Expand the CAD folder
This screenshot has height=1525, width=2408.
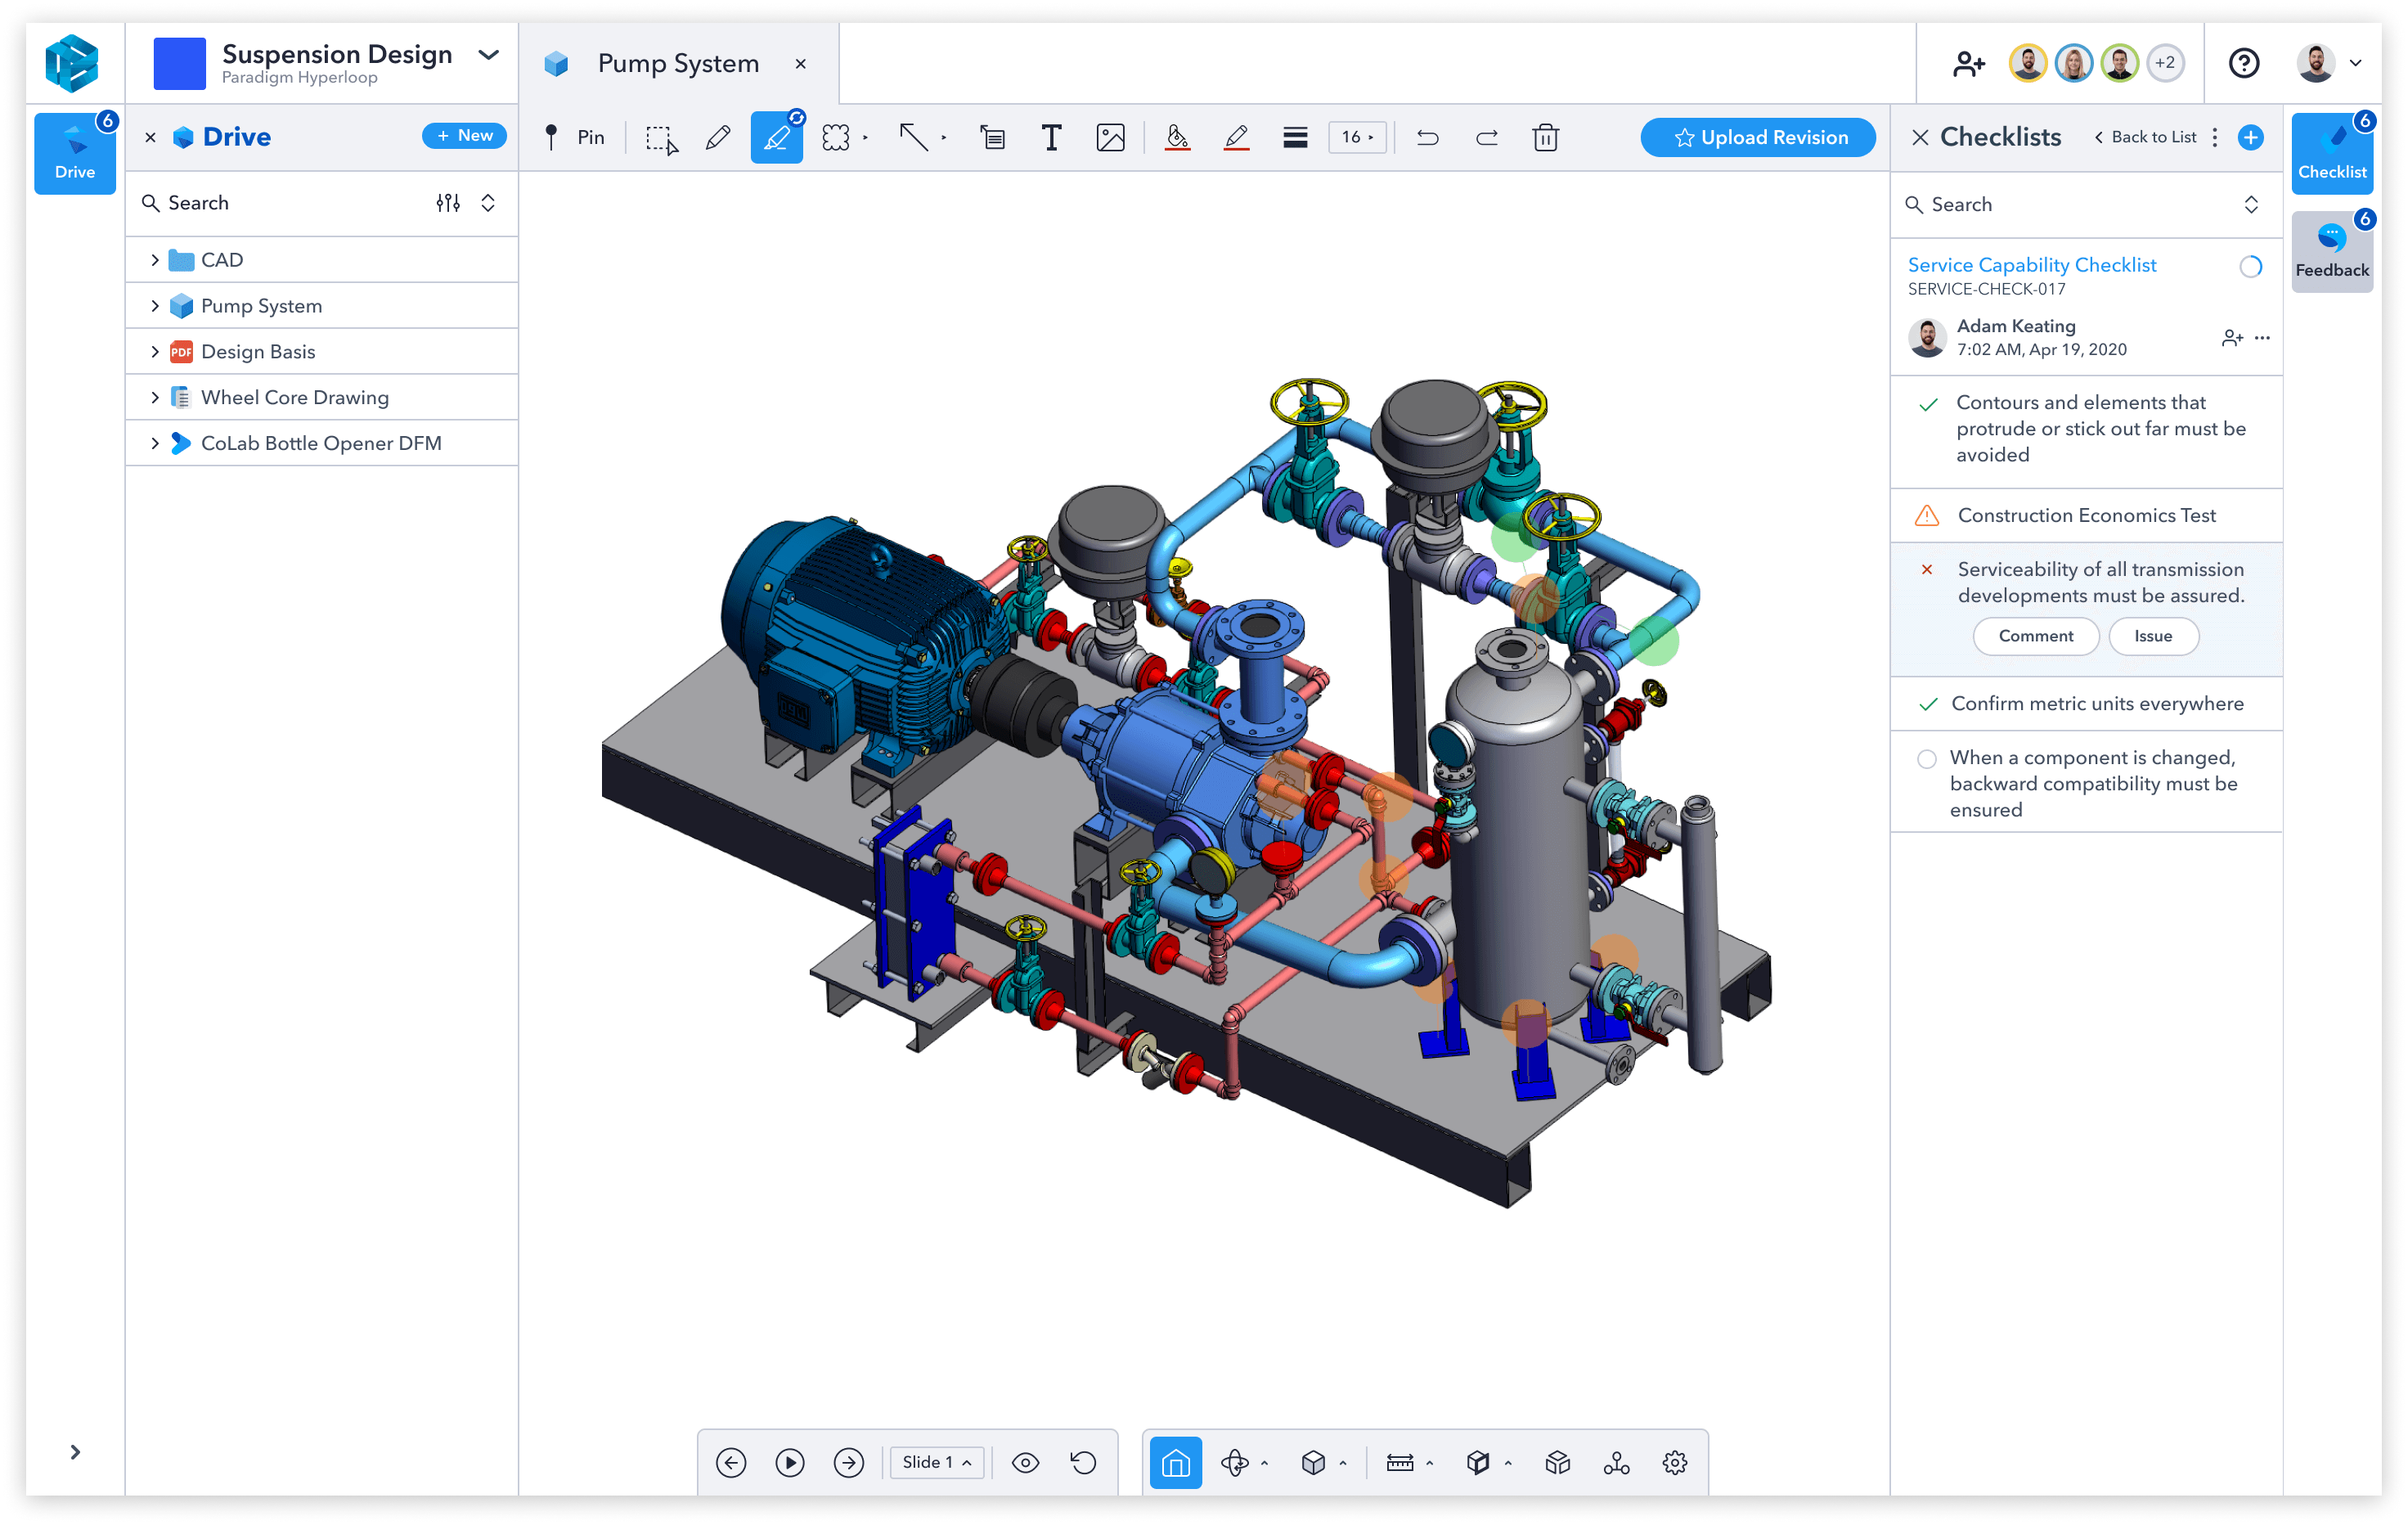click(x=155, y=260)
